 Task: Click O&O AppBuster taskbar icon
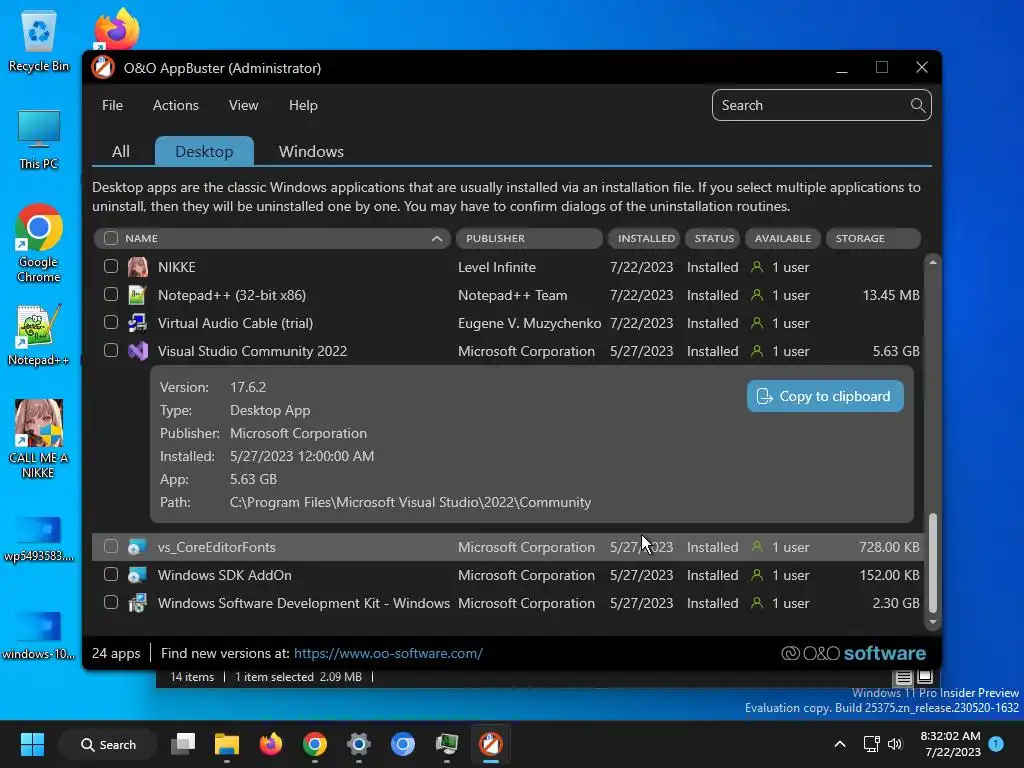click(490, 744)
